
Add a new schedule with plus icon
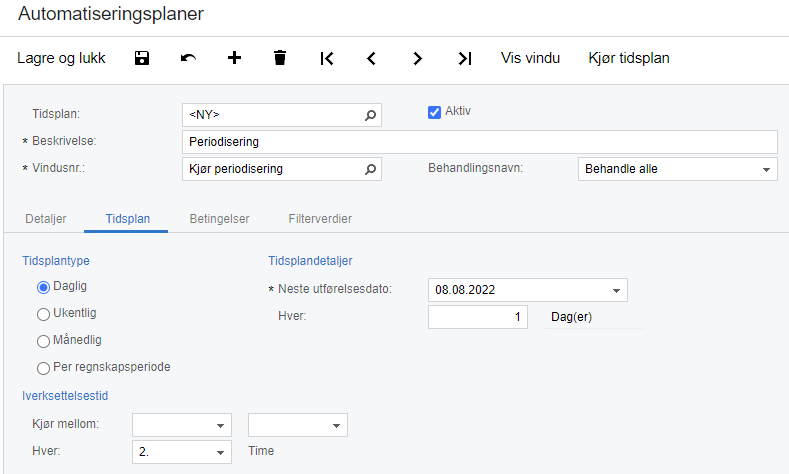(234, 58)
